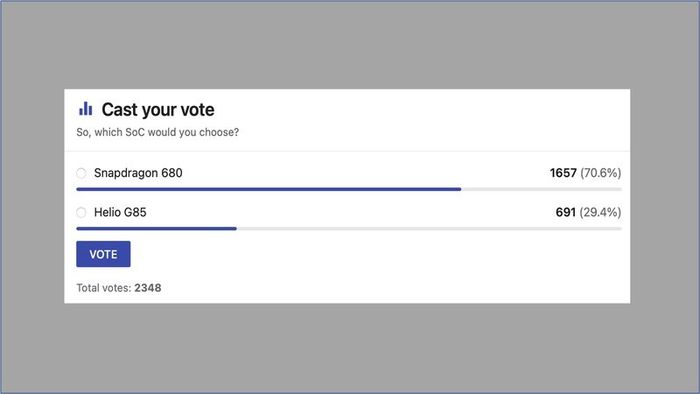Click the Snapdragon 680 option label
Screen dimensions: 700x394
point(138,173)
